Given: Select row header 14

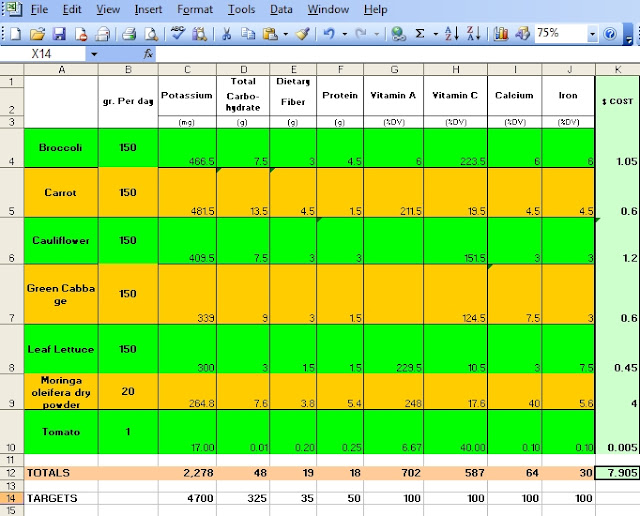Looking at the screenshot, I should coord(11,498).
